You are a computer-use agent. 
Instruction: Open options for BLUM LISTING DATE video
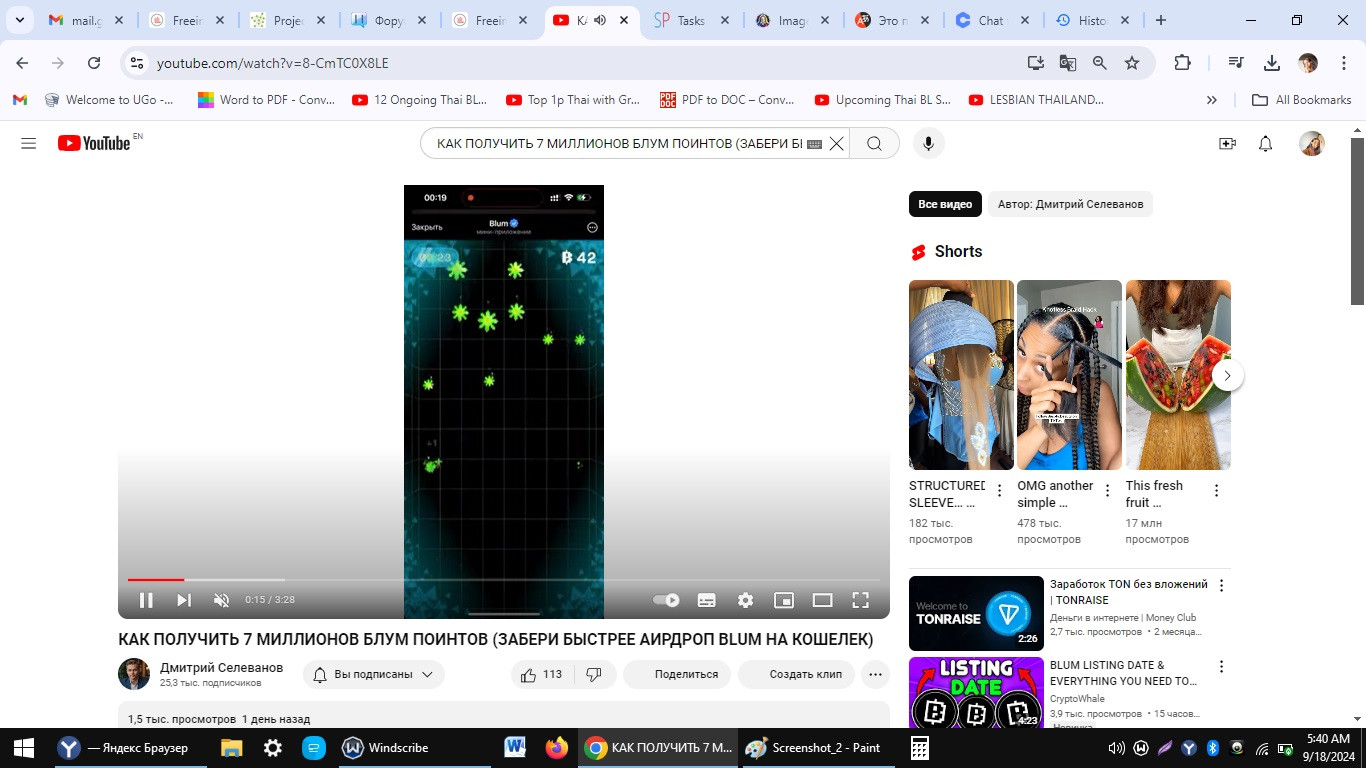(1221, 667)
